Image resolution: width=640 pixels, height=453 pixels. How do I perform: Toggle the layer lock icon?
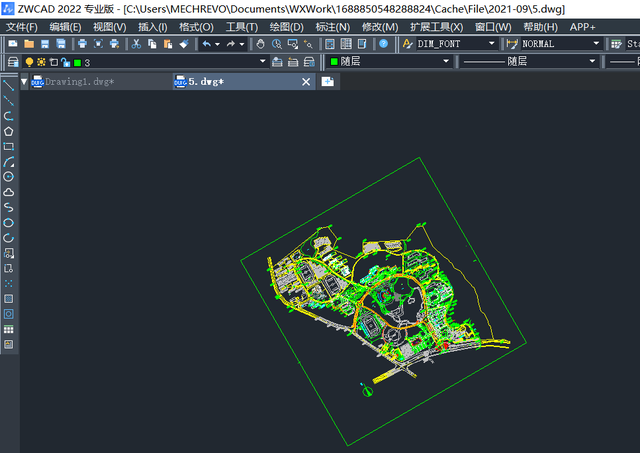coord(65,62)
